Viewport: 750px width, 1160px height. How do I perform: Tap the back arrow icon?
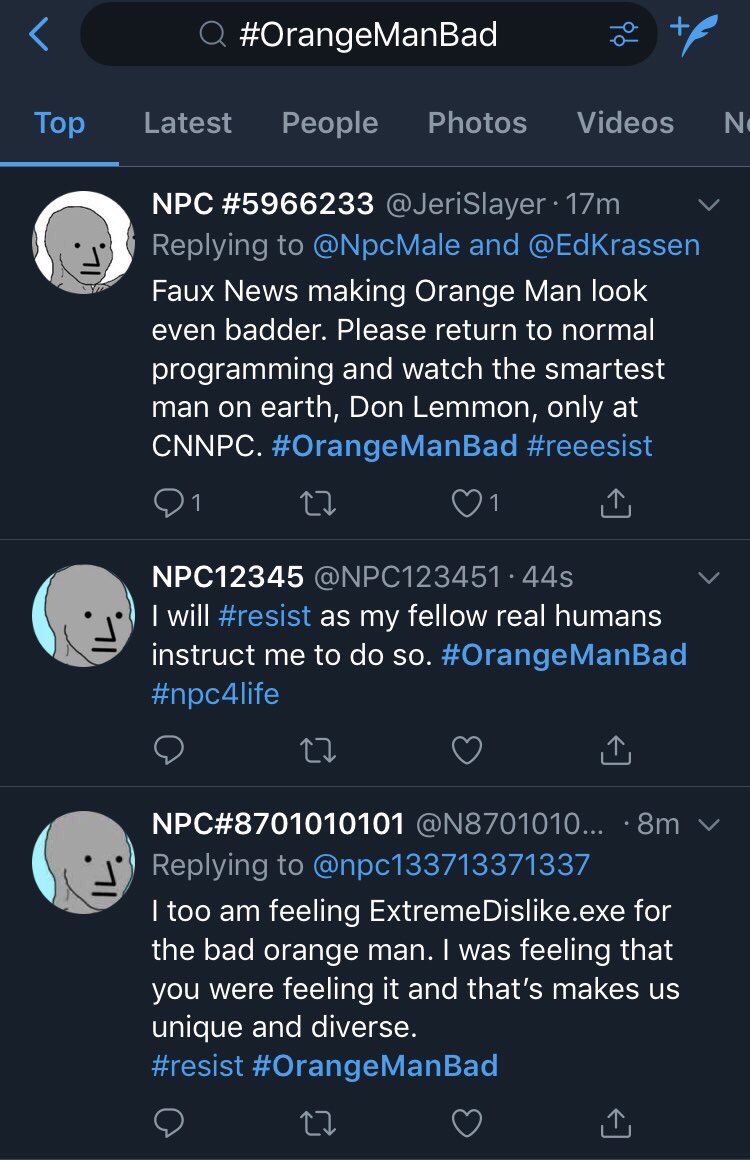[39, 35]
